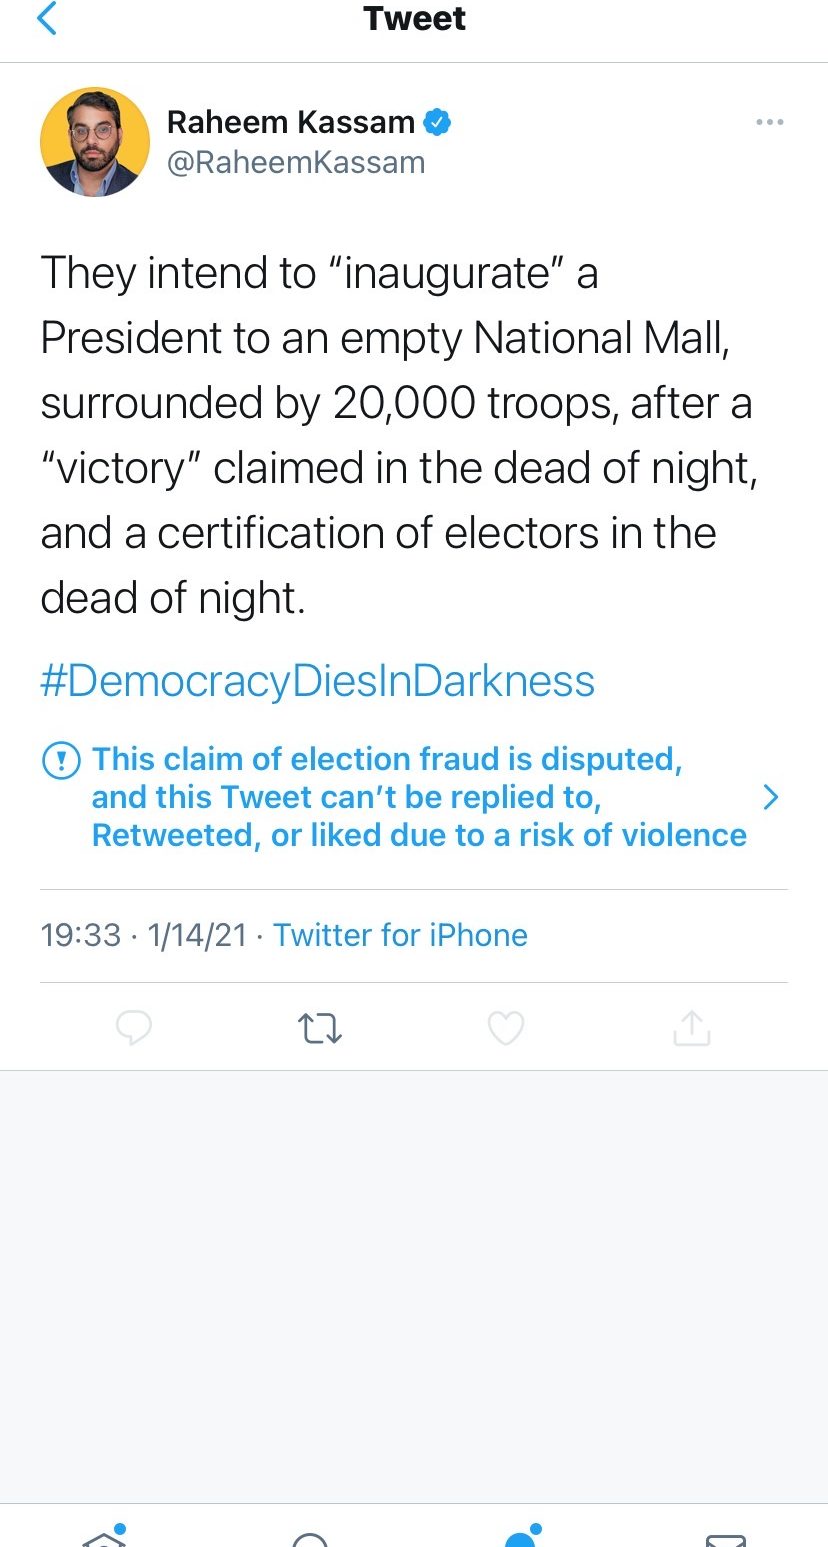Like the tweet with the heart icon

click(x=505, y=1028)
